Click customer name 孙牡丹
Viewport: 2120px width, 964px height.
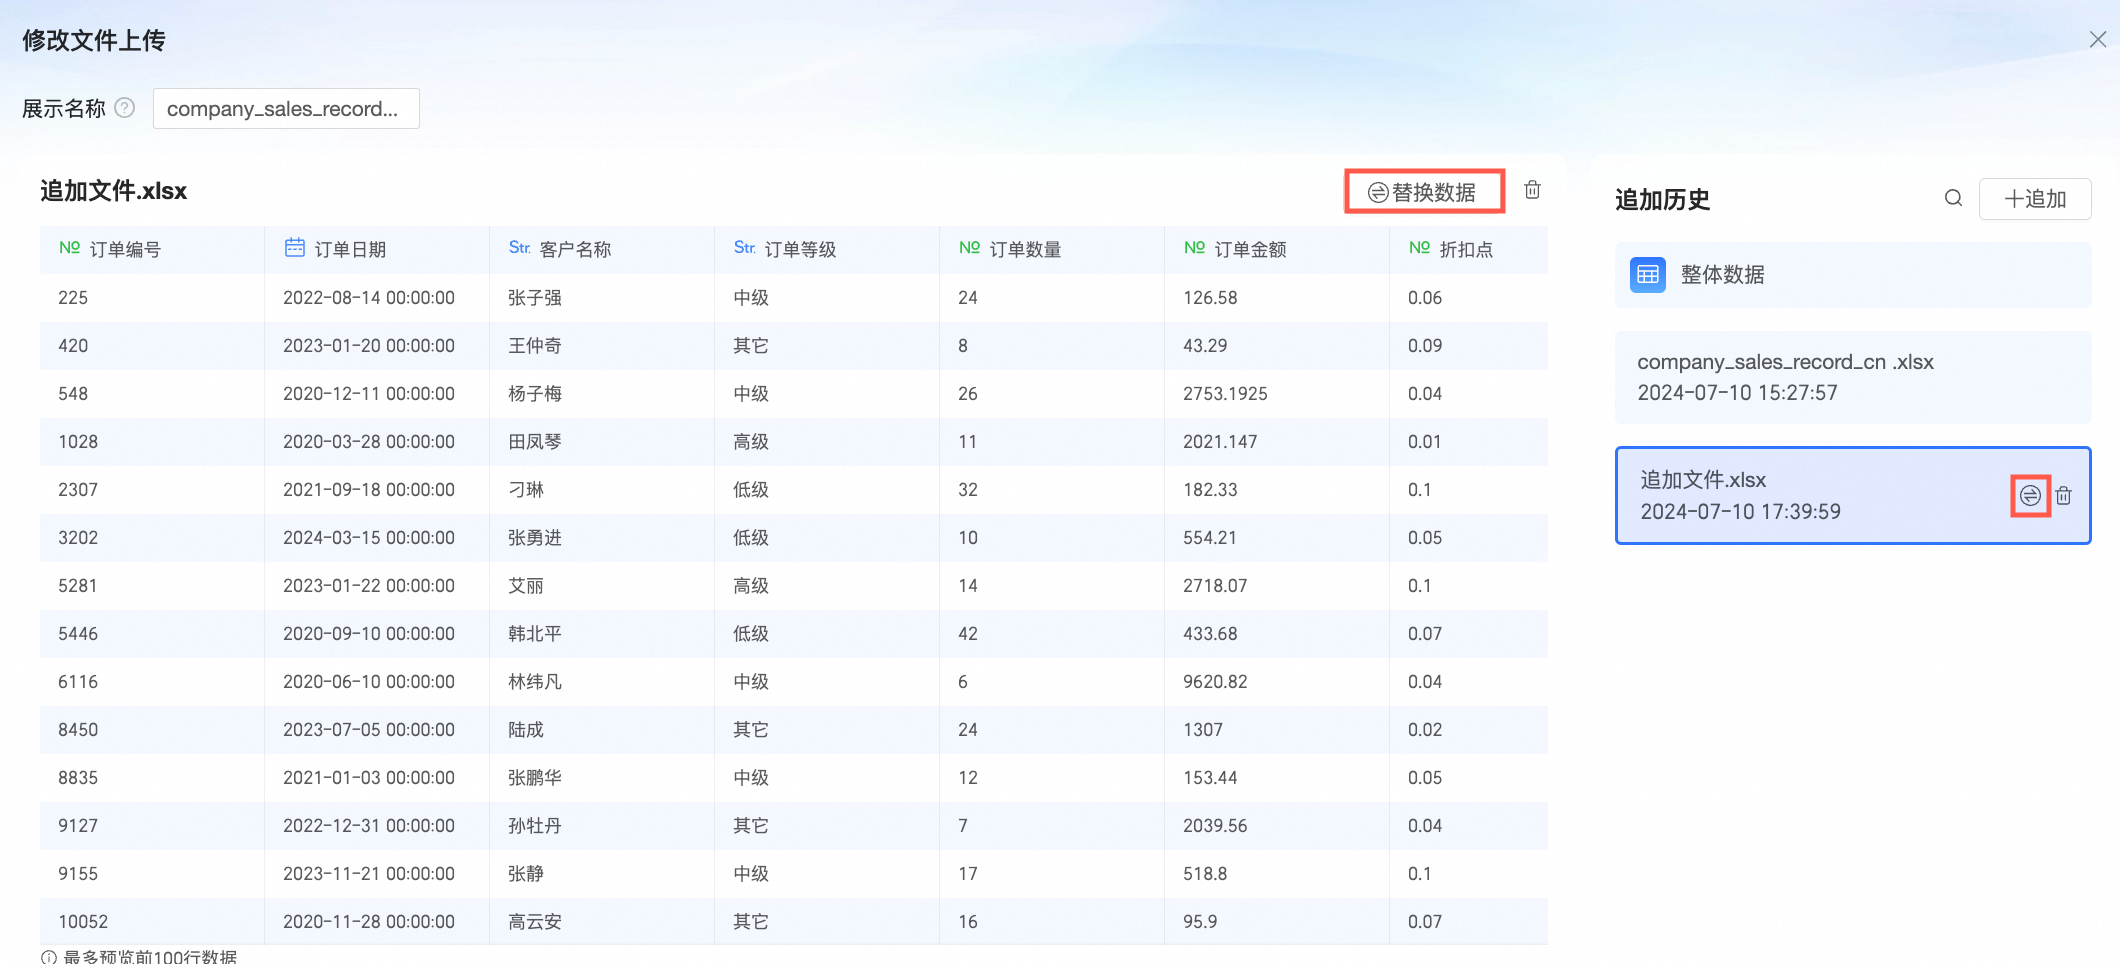(535, 826)
